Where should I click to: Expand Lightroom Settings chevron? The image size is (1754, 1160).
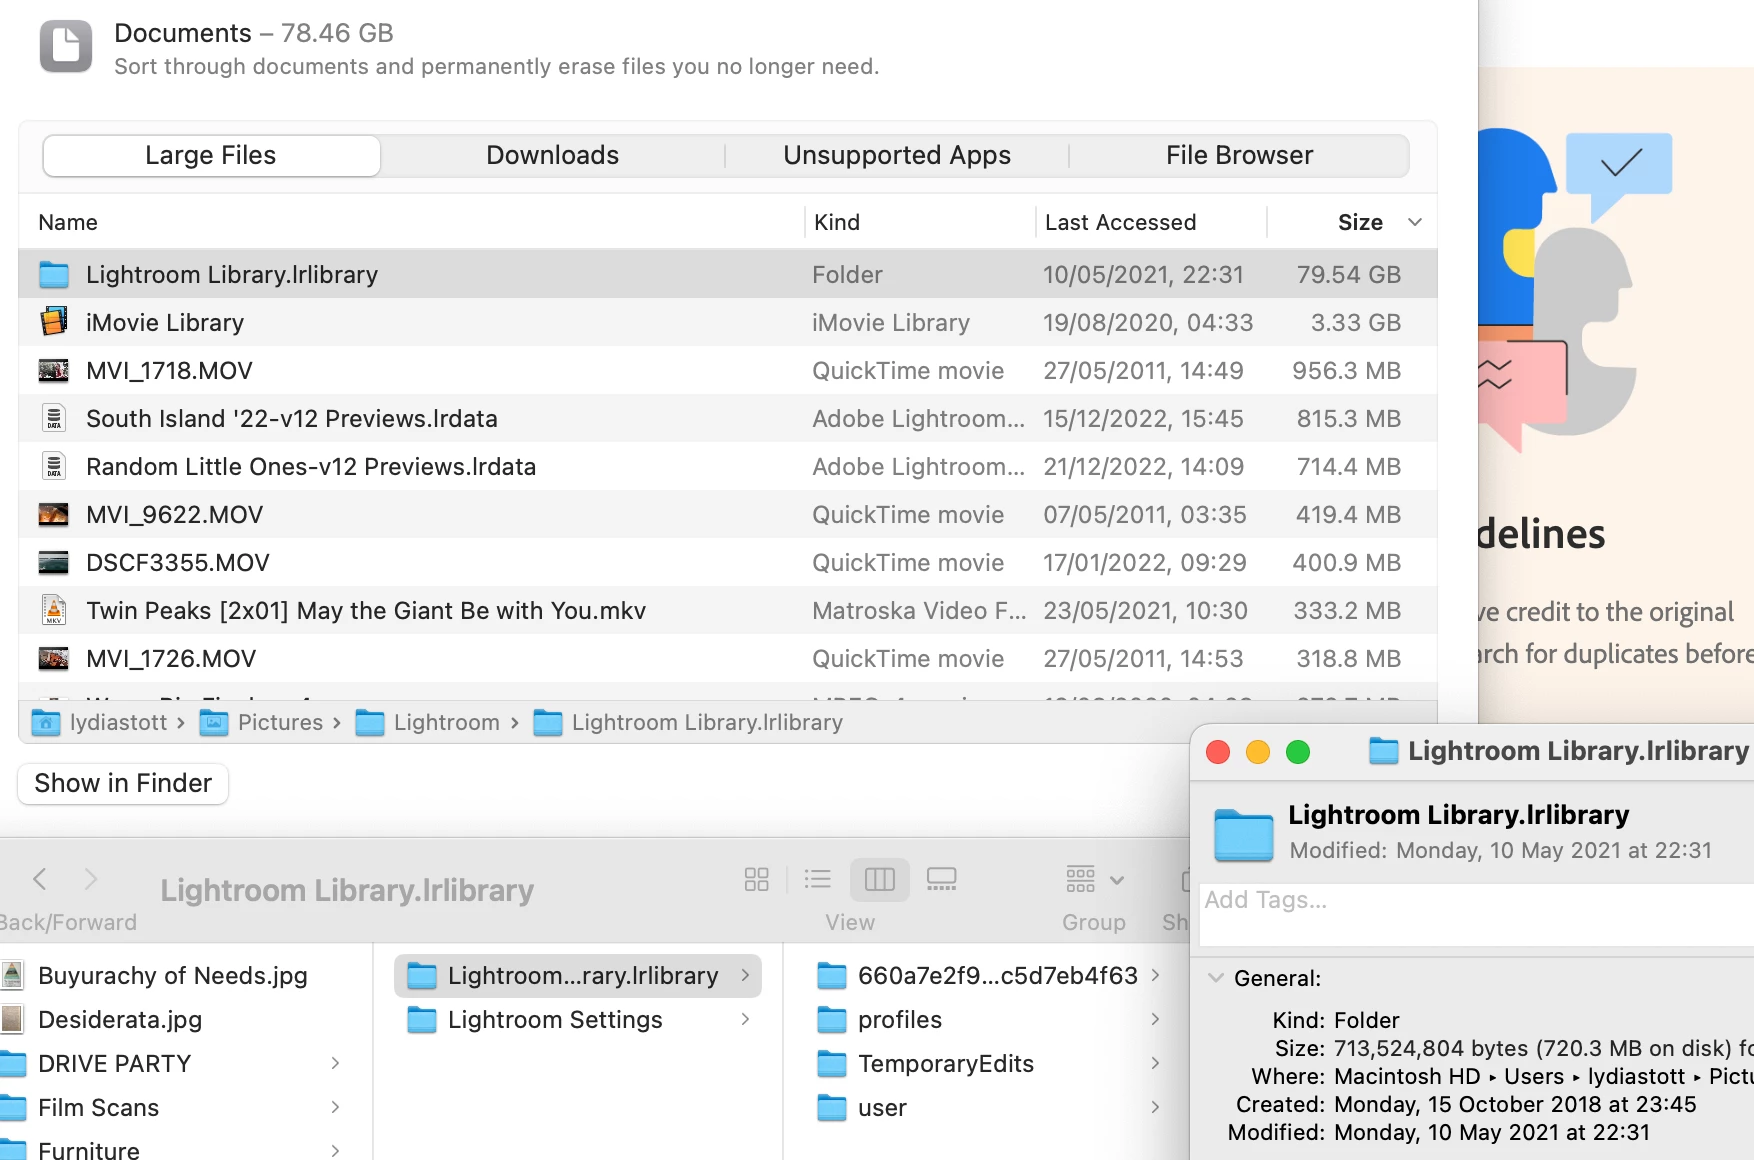[745, 1019]
